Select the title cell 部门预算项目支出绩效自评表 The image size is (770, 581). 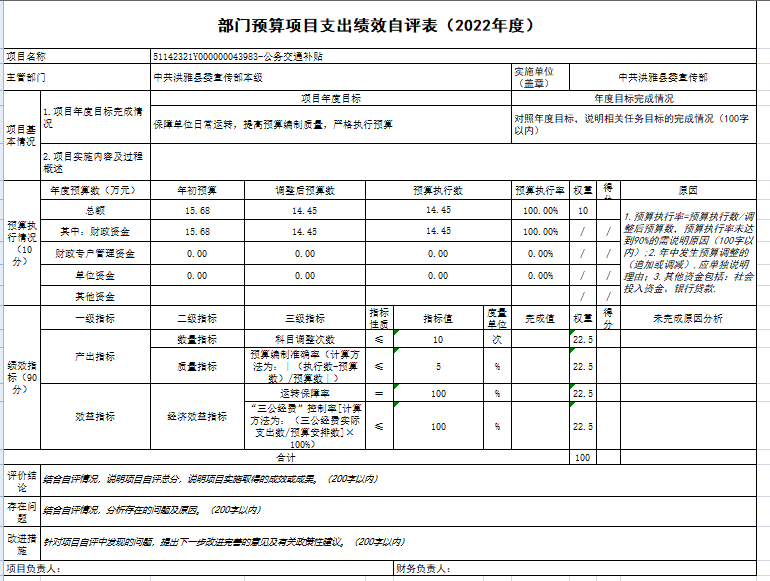(380, 25)
